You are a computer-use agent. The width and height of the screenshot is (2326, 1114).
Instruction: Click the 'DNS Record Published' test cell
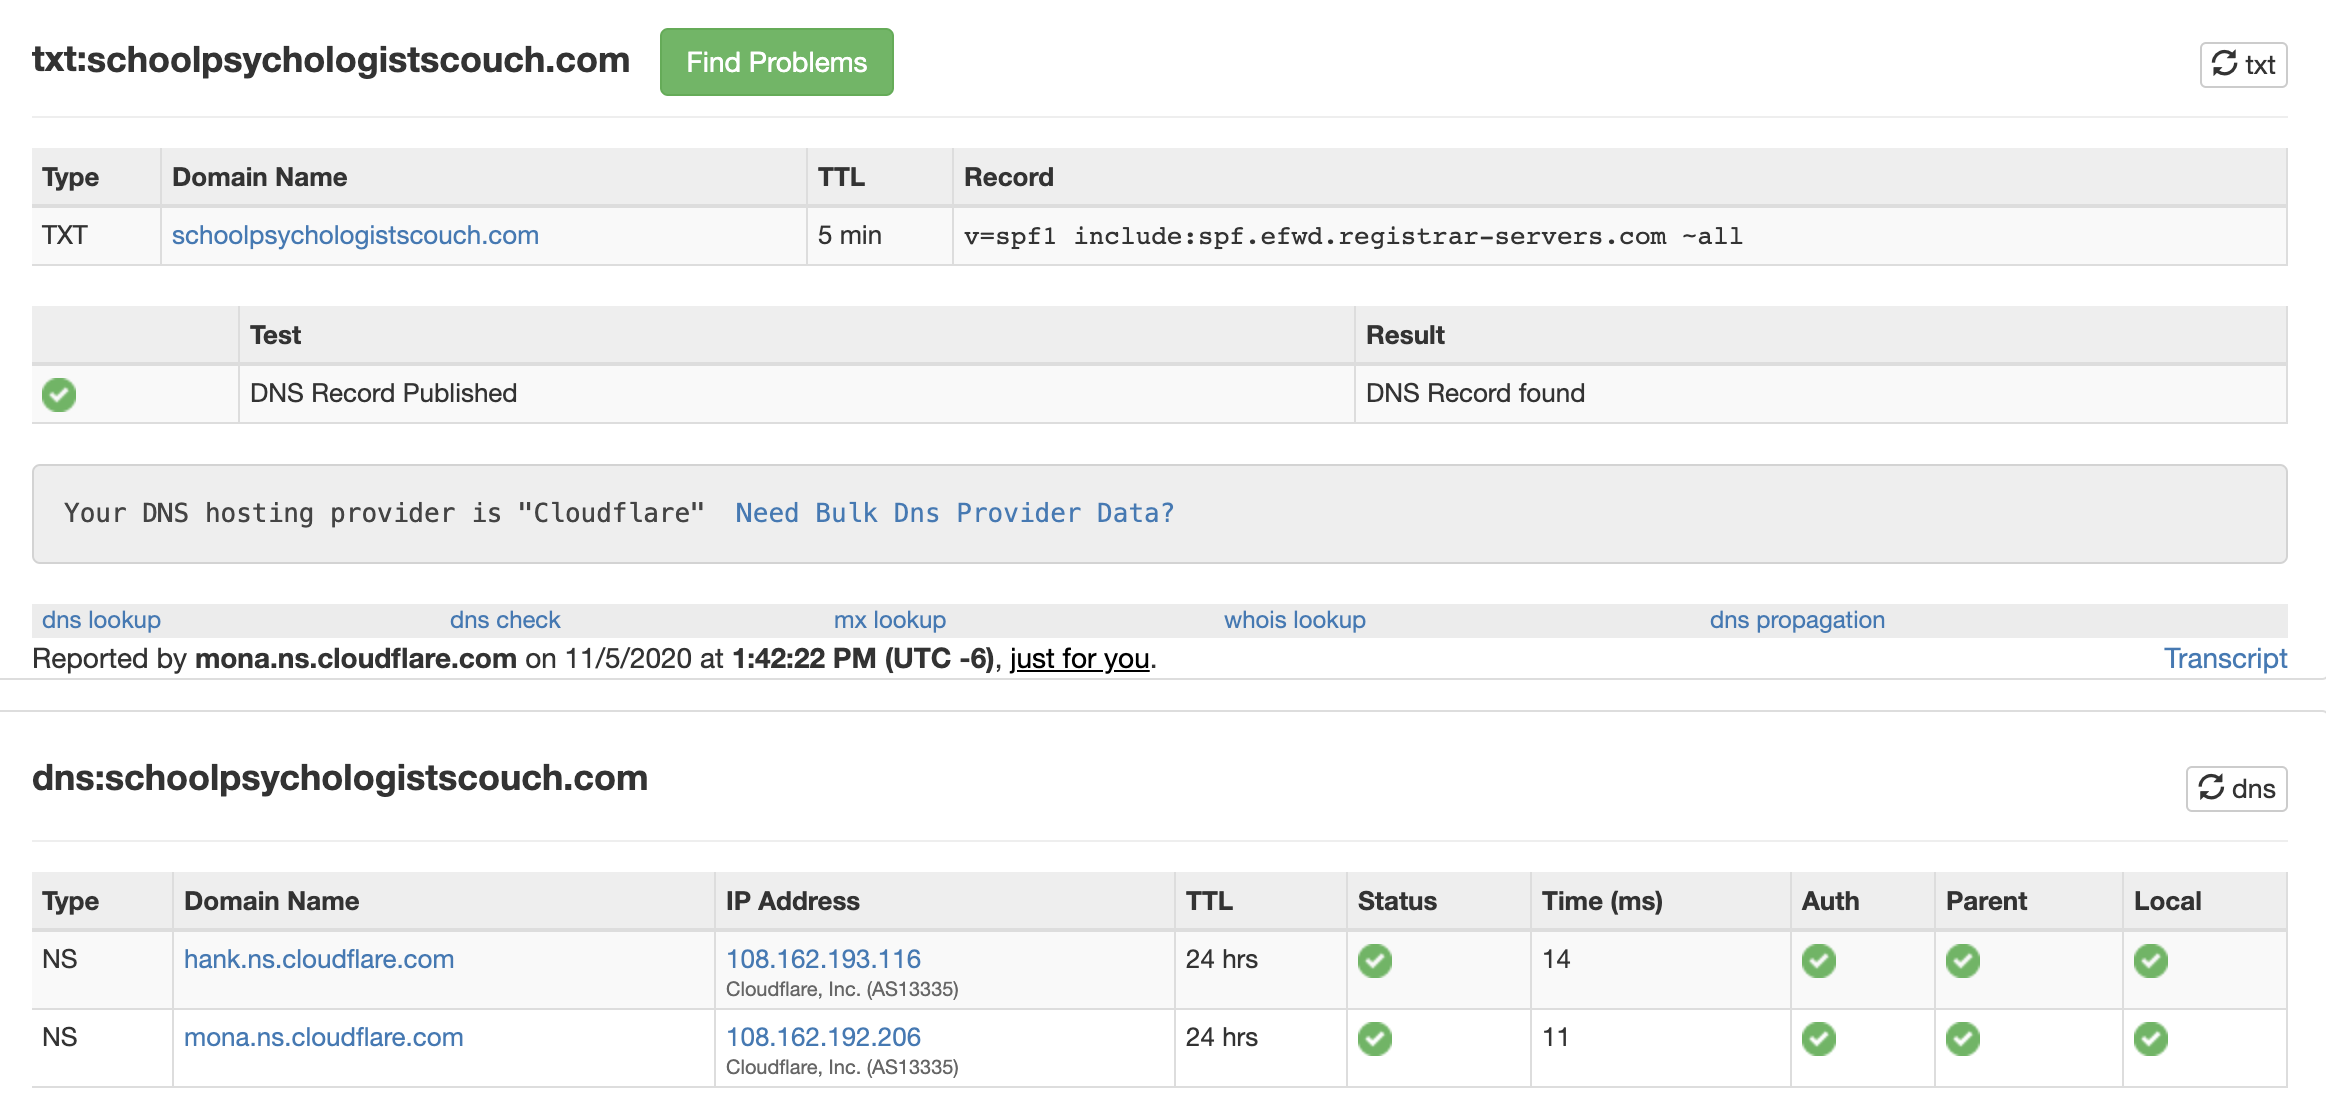[796, 394]
